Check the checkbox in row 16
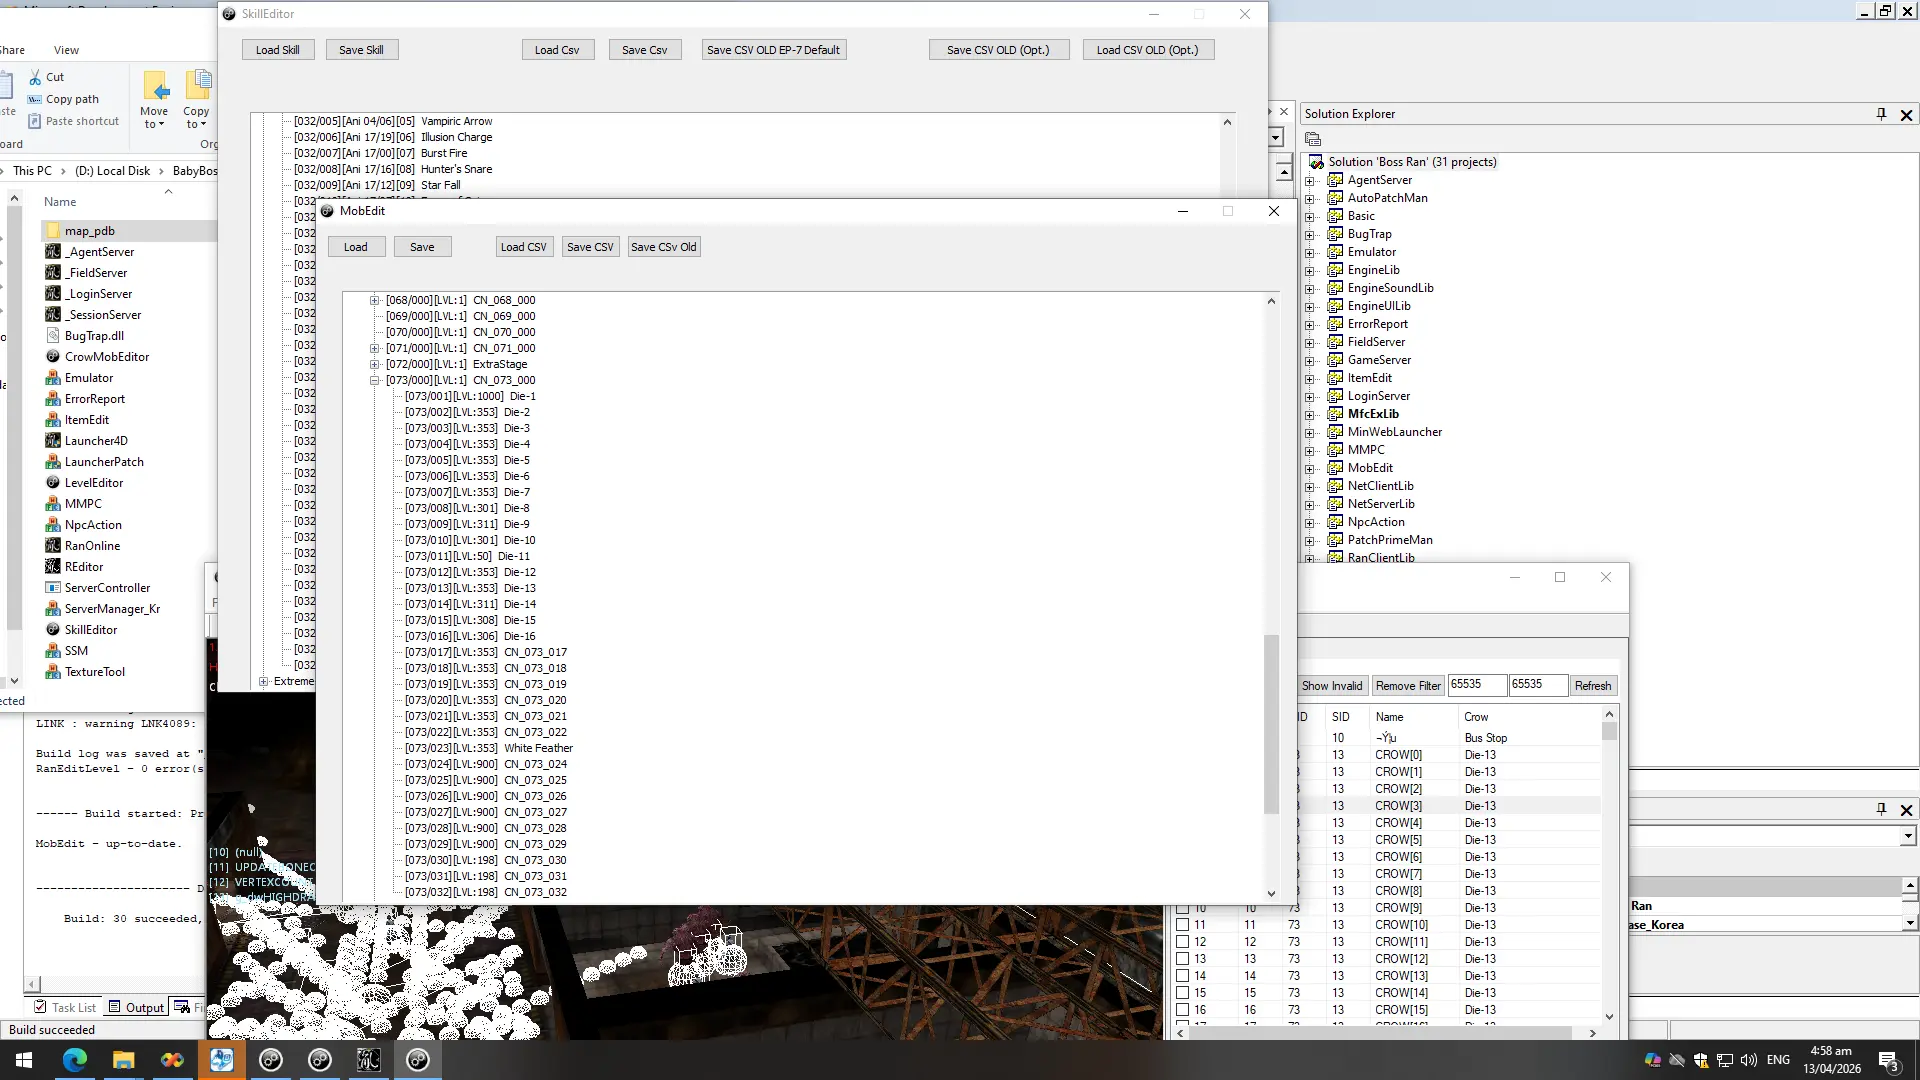Viewport: 1920px width, 1080px height. pos(1182,1010)
